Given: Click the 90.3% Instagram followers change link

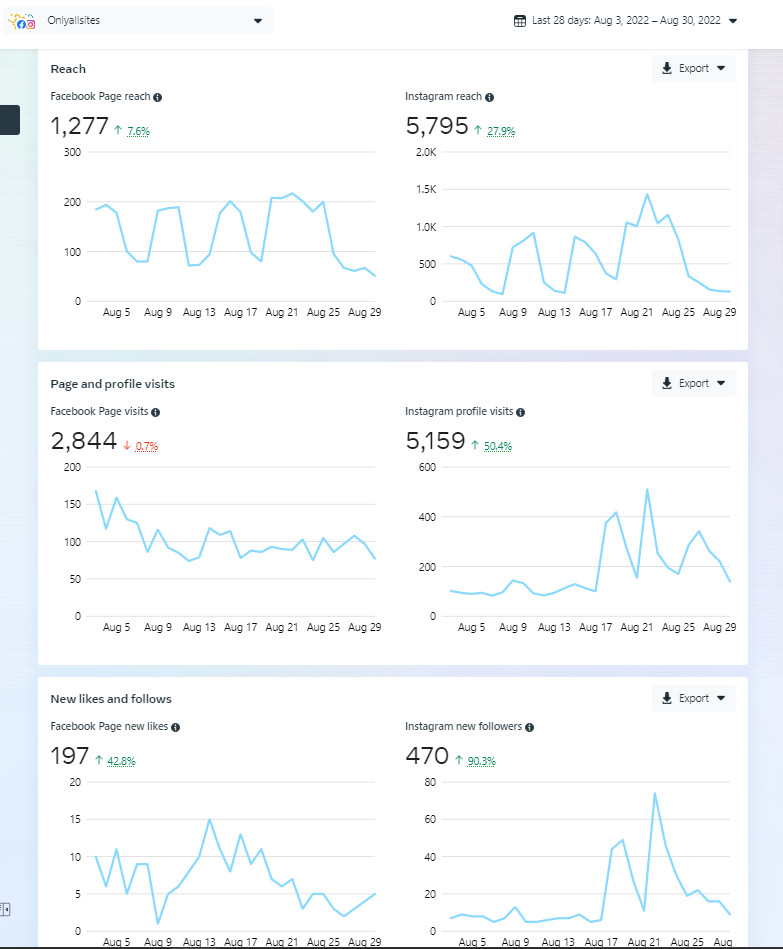Looking at the screenshot, I should (482, 761).
